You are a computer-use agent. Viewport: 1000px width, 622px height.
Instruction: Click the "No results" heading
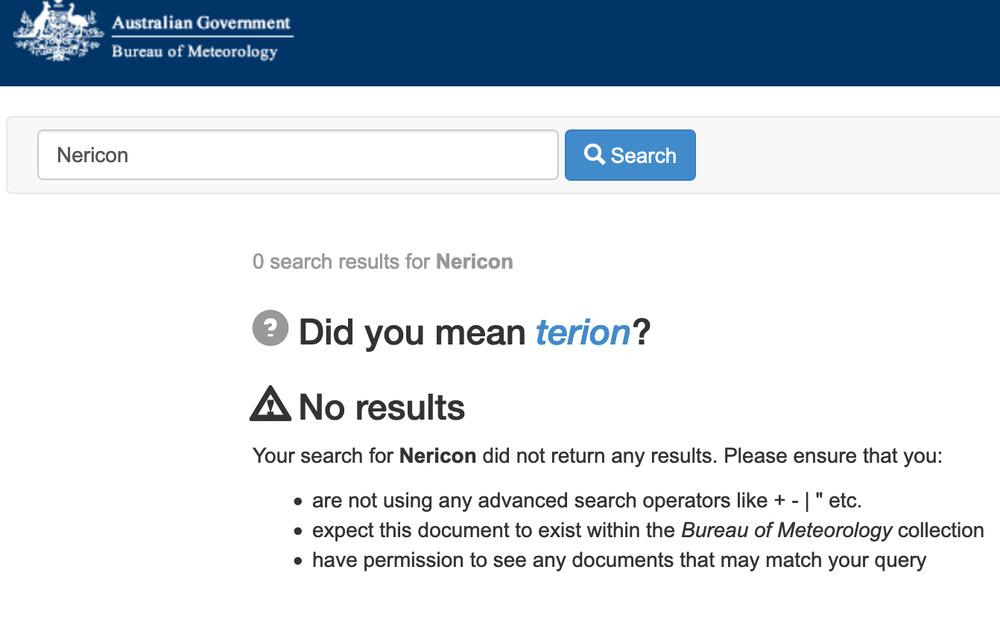tap(381, 407)
